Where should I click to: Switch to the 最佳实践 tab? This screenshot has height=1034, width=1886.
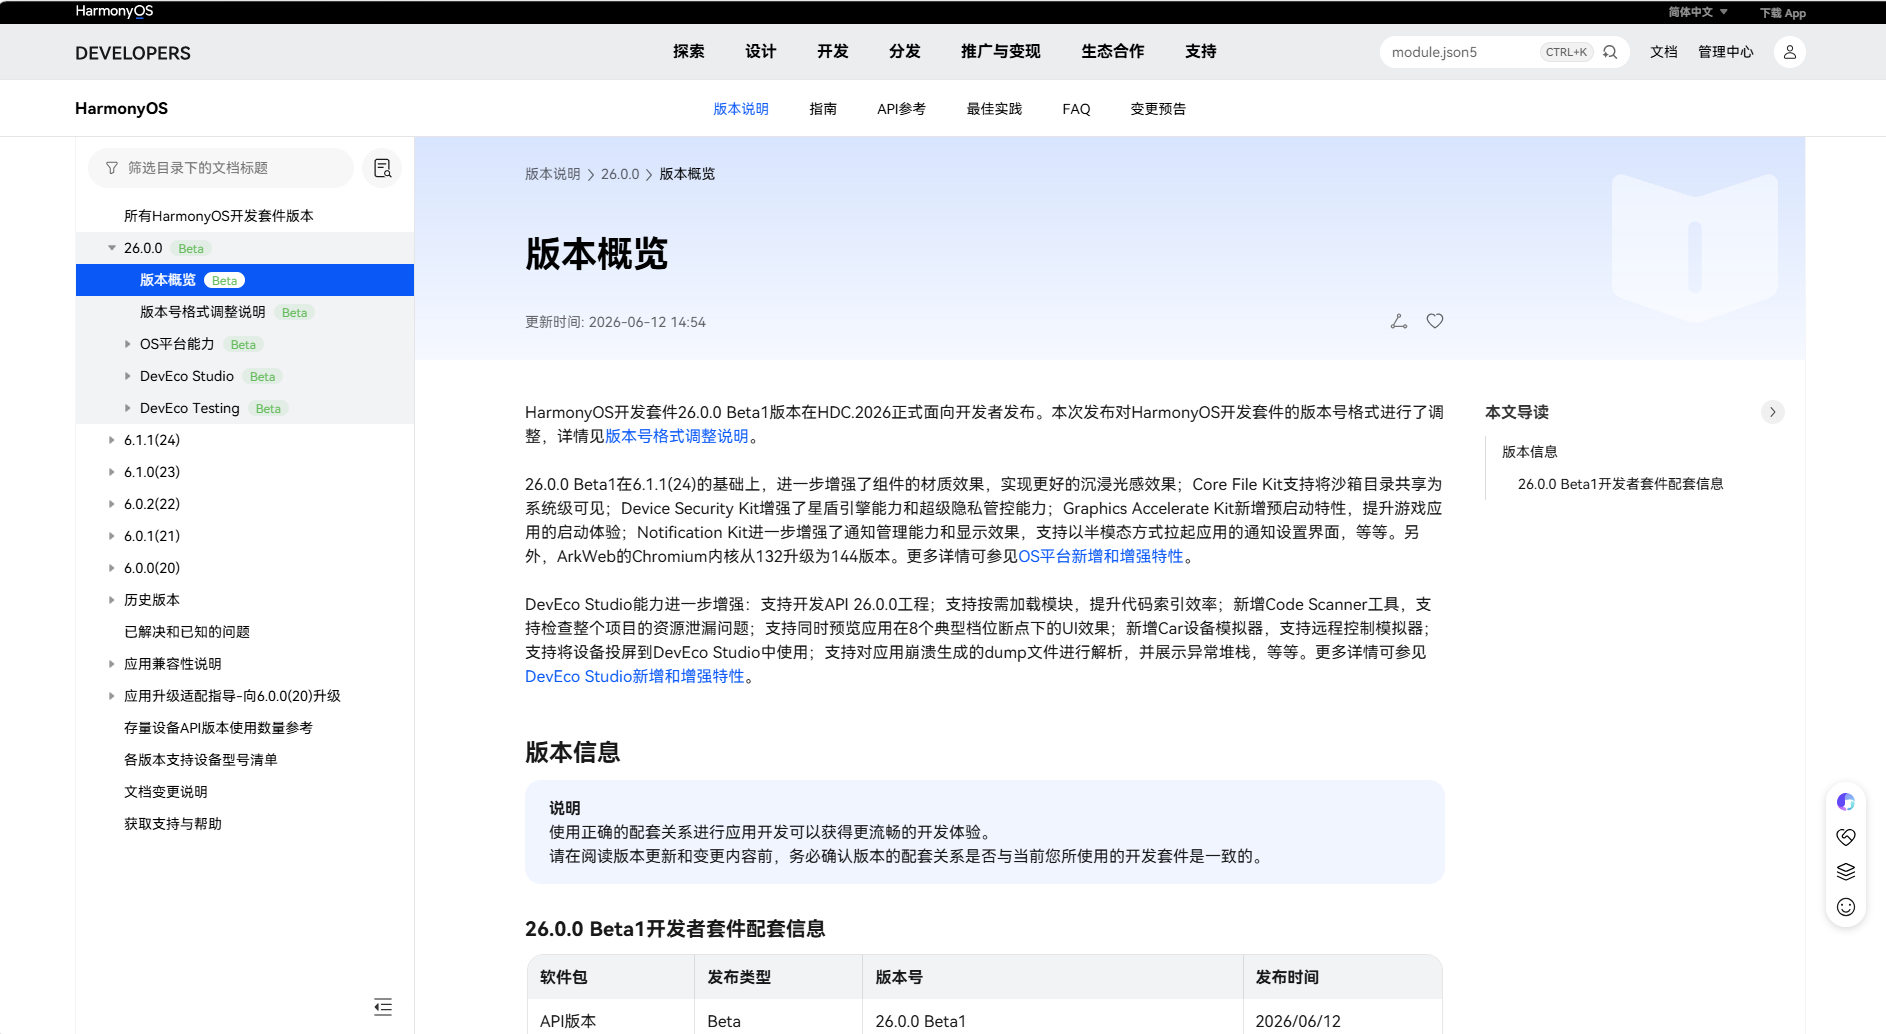[x=994, y=109]
